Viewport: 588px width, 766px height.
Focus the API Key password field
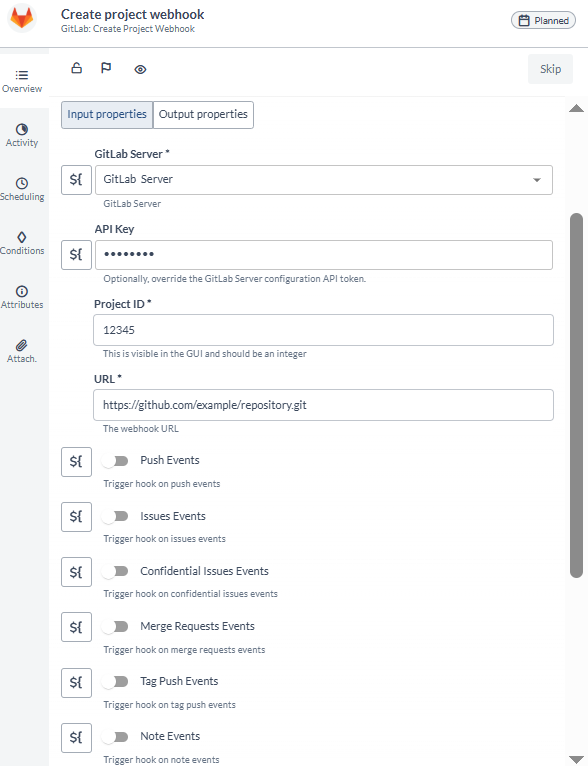[x=324, y=255]
